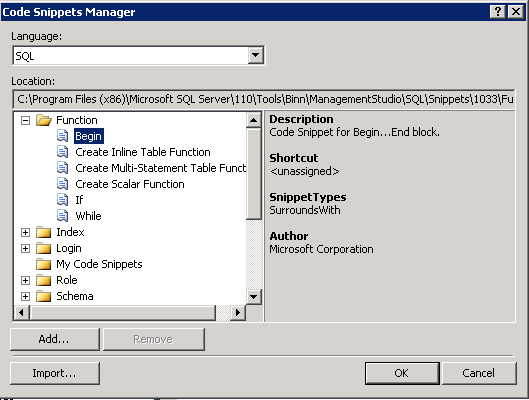Expand the Login folder node
The height and width of the screenshot is (400, 529).
click(25, 249)
